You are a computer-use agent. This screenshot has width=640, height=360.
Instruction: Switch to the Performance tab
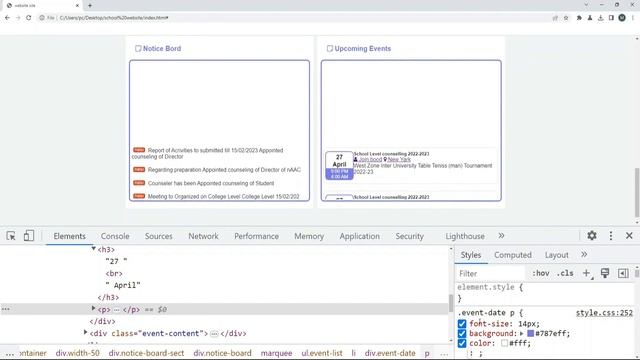(256, 236)
